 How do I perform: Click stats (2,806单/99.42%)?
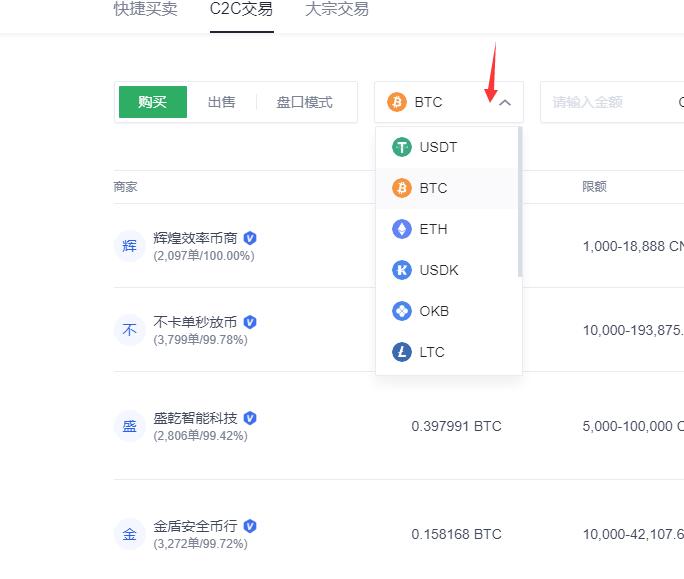200,436
